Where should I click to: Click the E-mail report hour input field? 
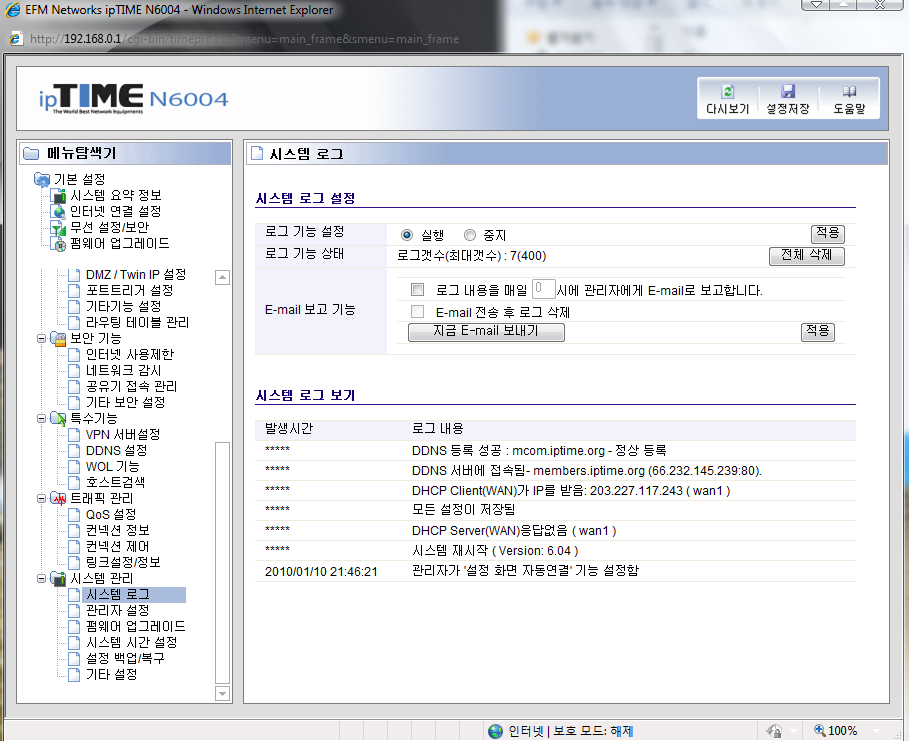point(543,289)
